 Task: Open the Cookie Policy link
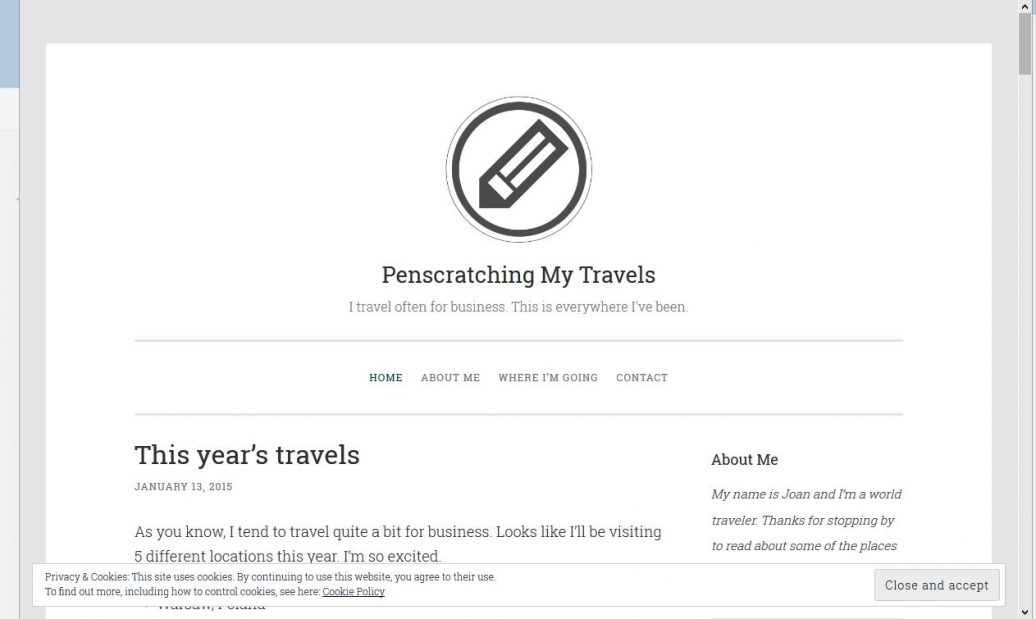click(x=353, y=592)
